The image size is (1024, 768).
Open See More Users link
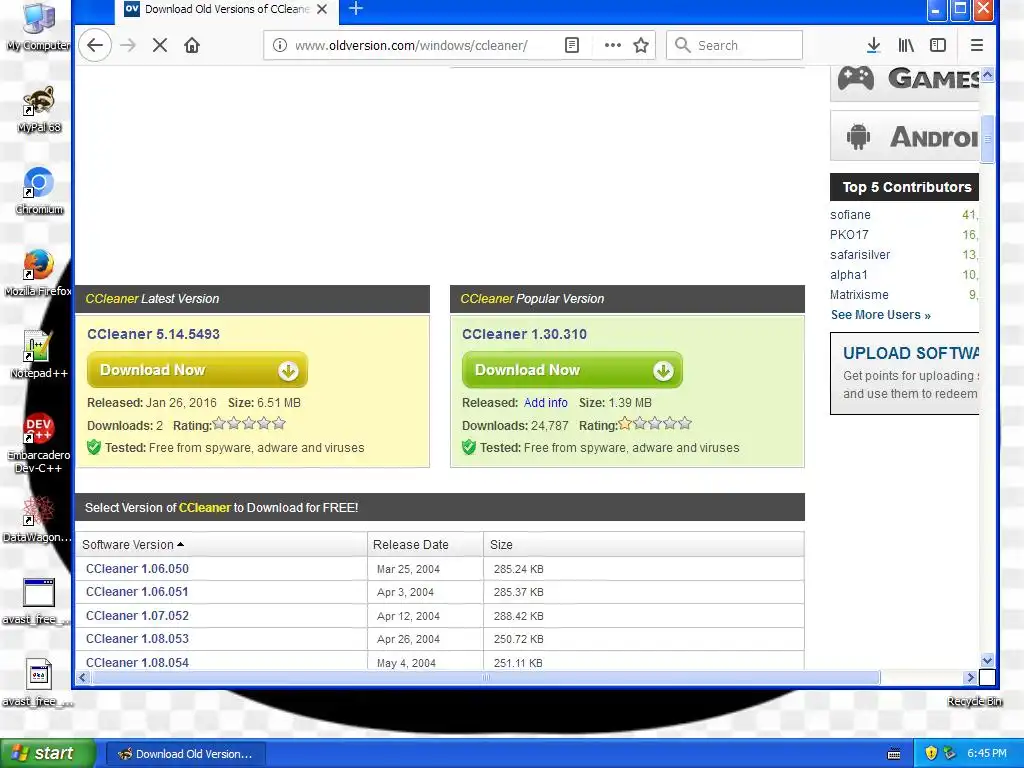click(x=880, y=315)
